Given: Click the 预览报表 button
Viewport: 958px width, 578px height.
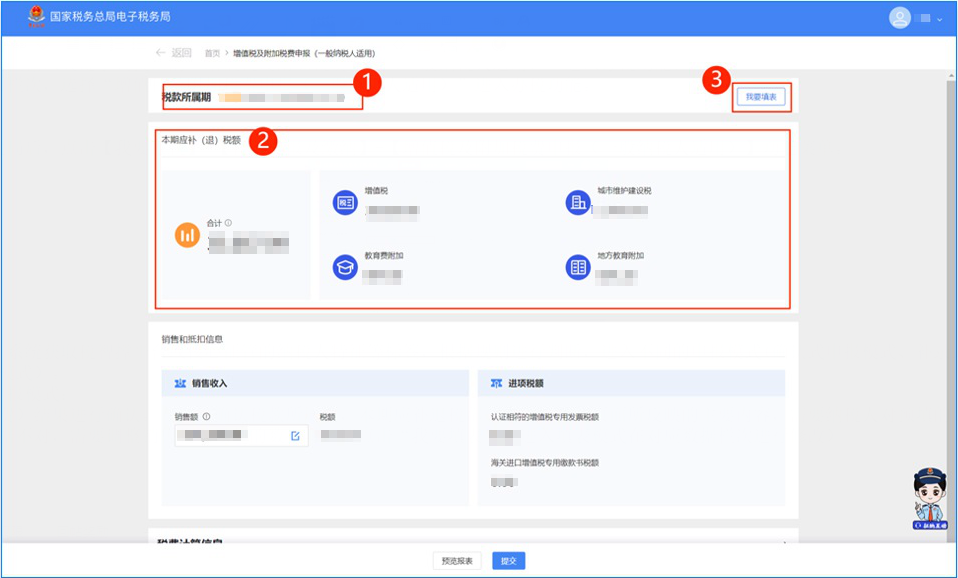Looking at the screenshot, I should [458, 561].
